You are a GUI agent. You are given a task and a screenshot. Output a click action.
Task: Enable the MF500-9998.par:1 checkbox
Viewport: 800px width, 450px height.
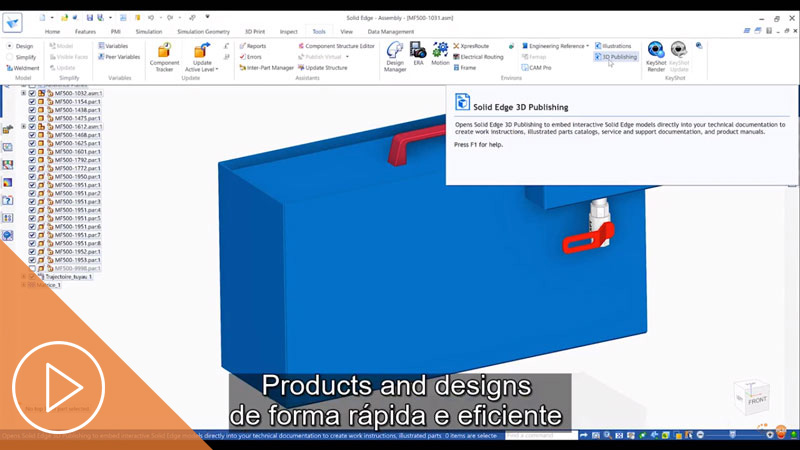[32, 269]
